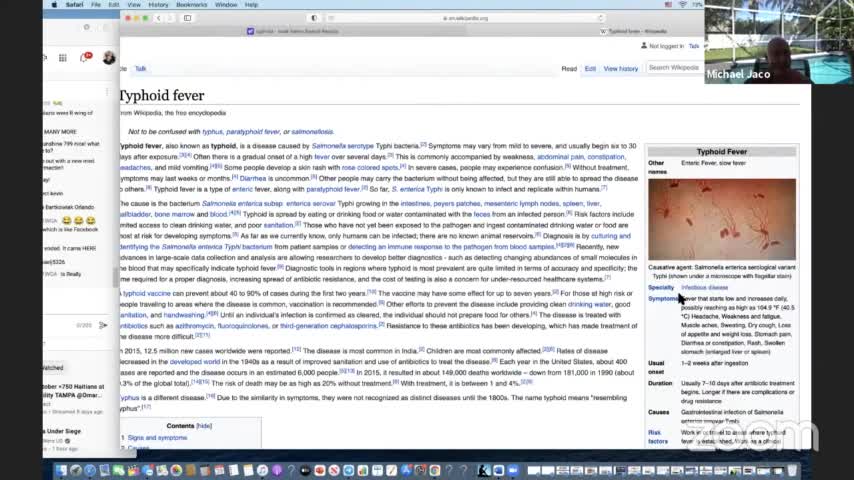
Task: Reload the page with the address bar reload icon
Action: 600,18
